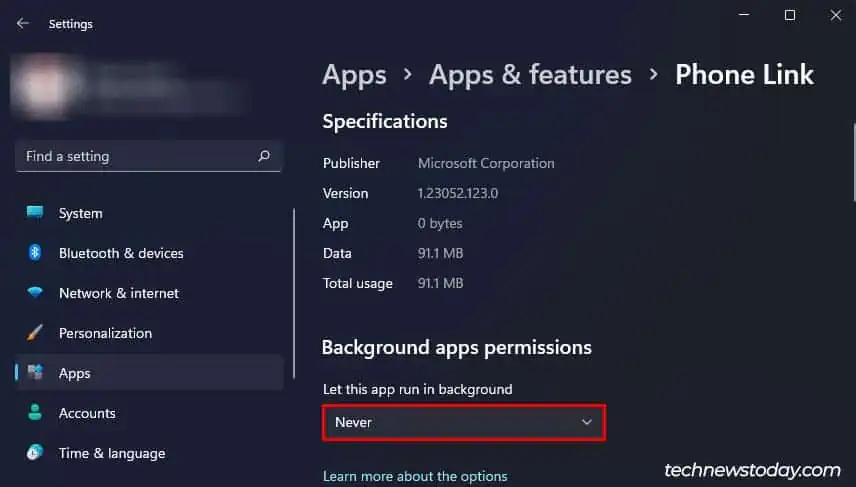Navigate to Apps & features breadcrumb
This screenshot has height=487, width=856.
point(530,74)
